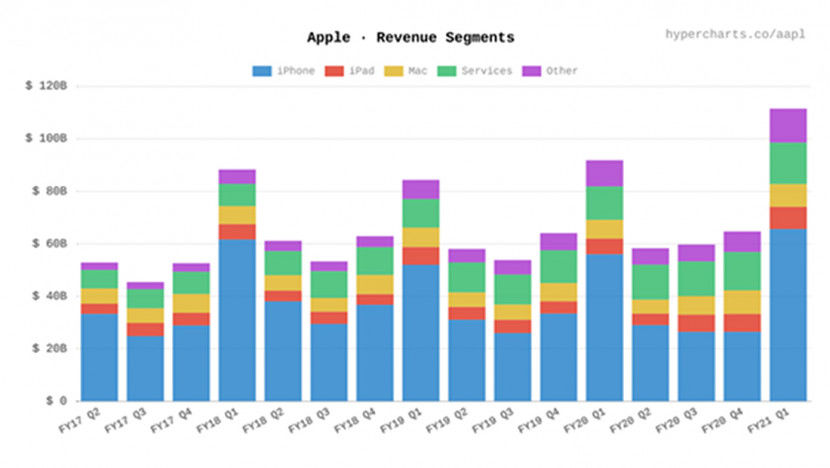Select the FY19 Q3 Services green segment
The width and height of the screenshot is (830, 468).
point(512,290)
